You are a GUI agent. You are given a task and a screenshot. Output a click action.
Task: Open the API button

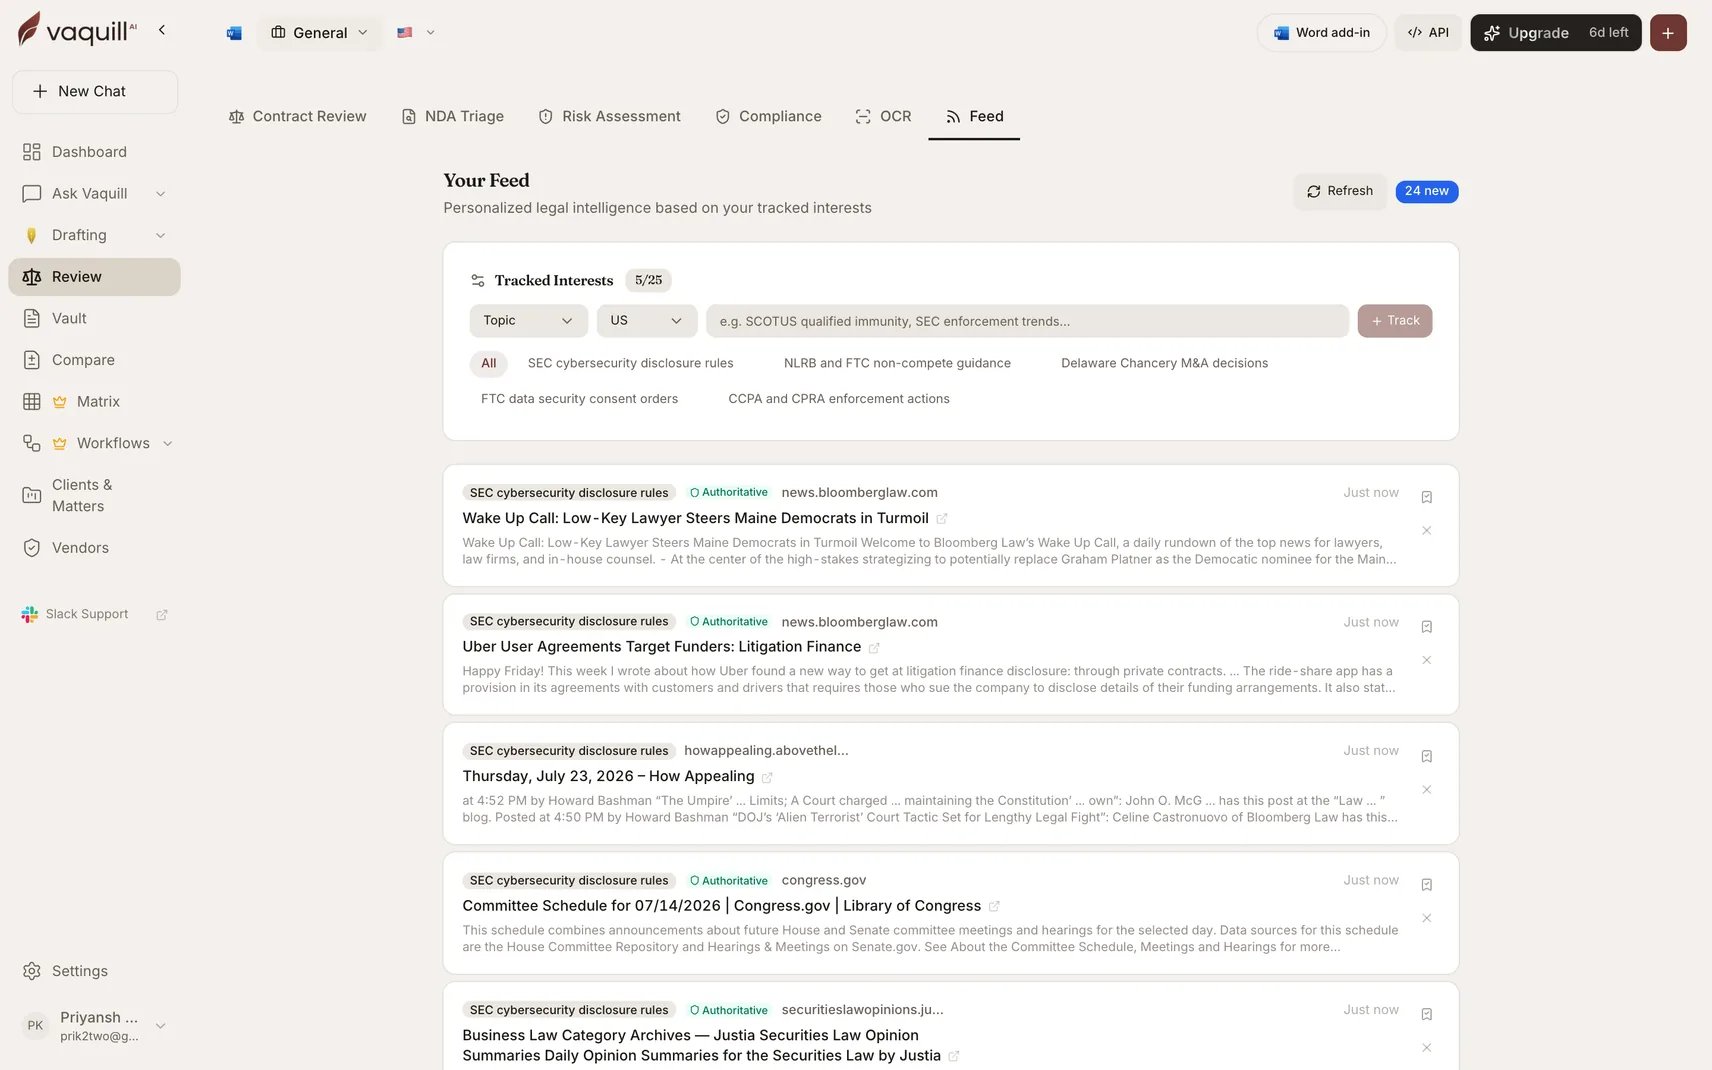pyautogui.click(x=1428, y=33)
